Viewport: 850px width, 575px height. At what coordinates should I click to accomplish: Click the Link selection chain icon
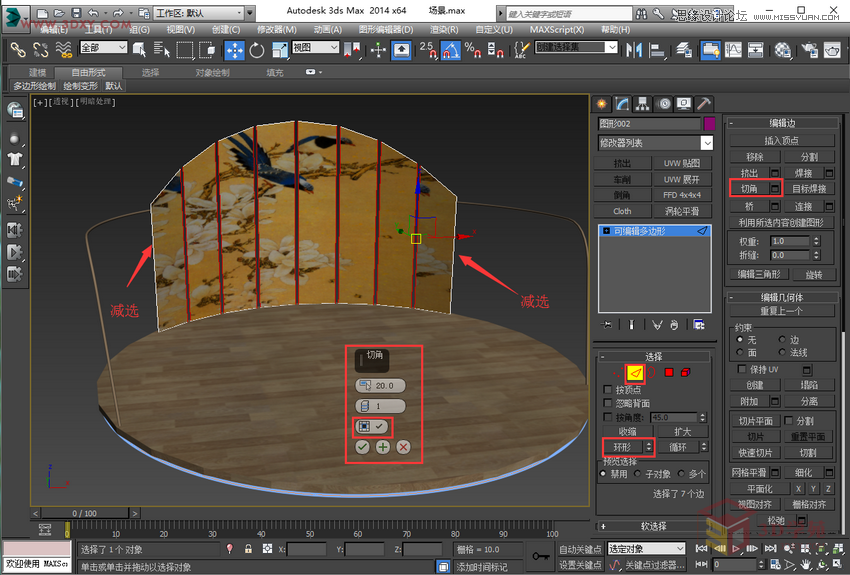(18, 50)
